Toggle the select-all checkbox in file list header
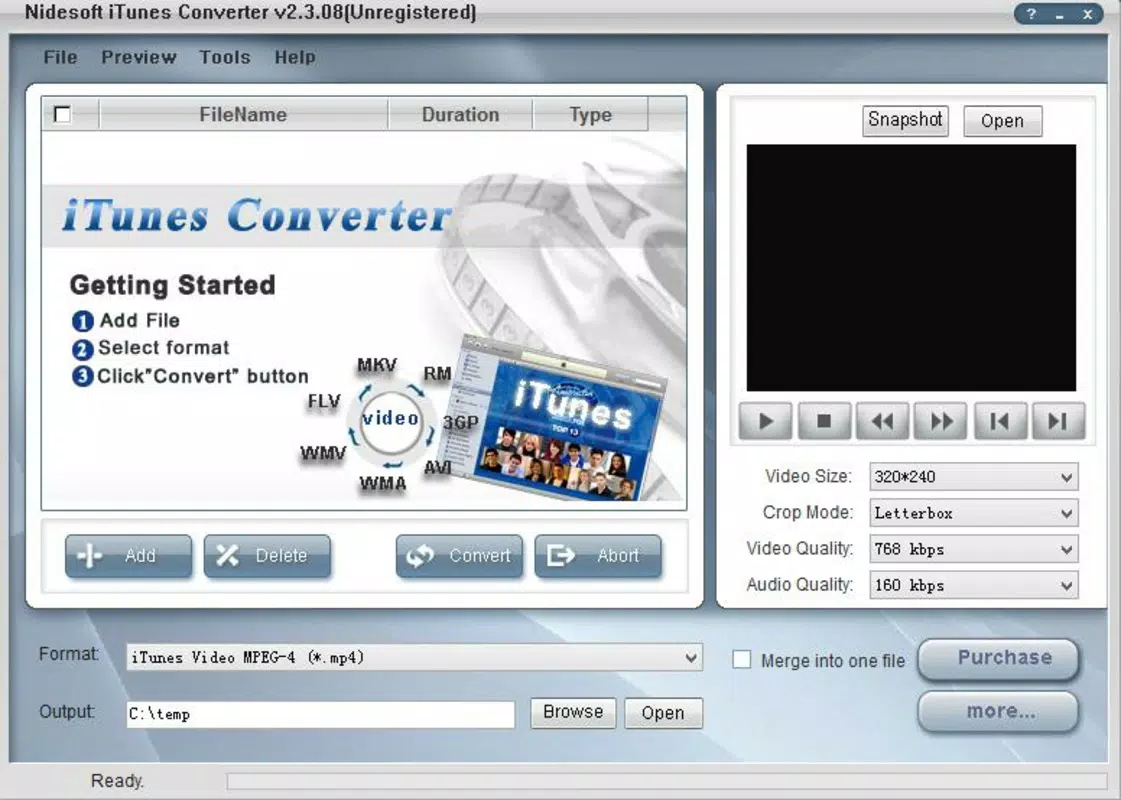The image size is (1121, 800). (62, 114)
